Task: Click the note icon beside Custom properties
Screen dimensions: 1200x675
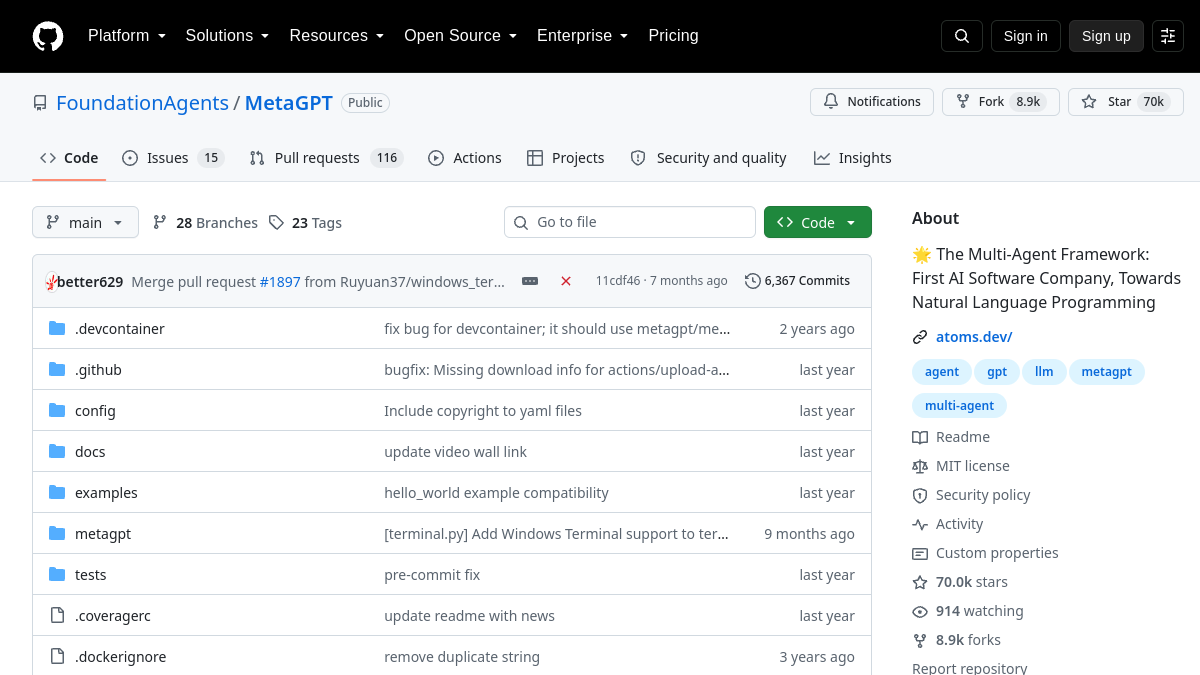Action: [920, 553]
